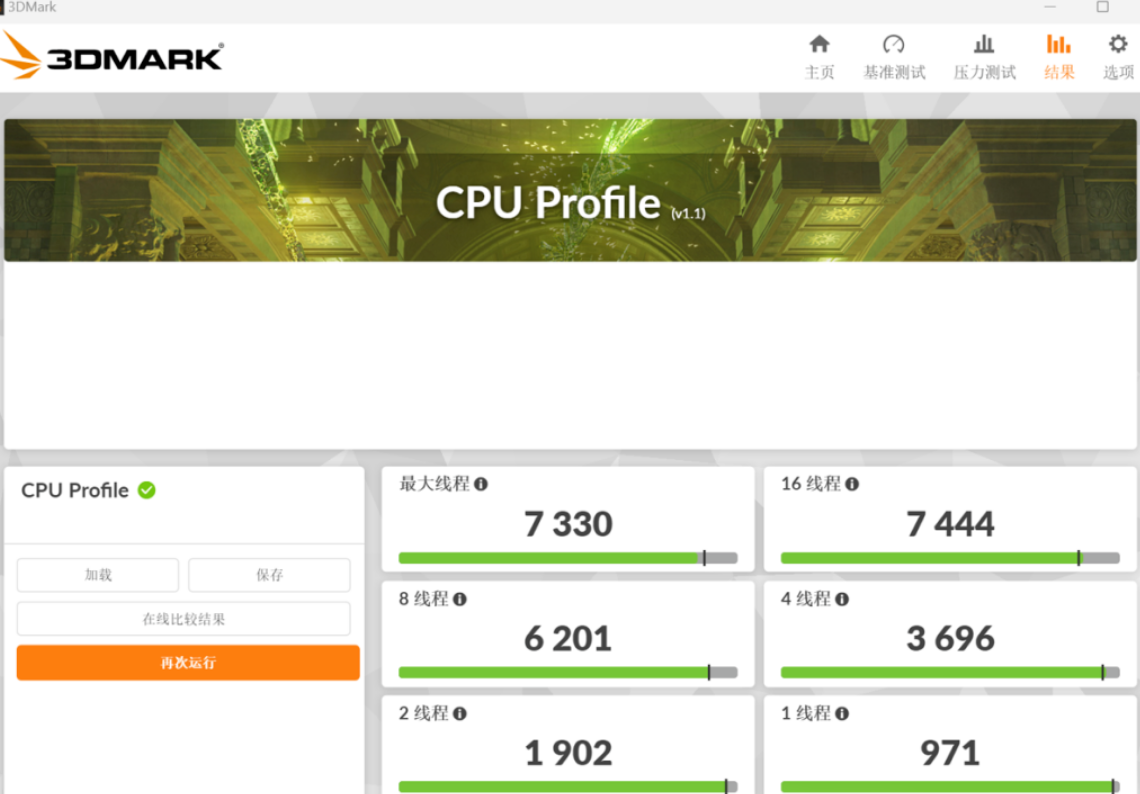This screenshot has height=794, width=1140.
Task: Click the green CPU Profile validation checkmark
Action: tap(147, 490)
